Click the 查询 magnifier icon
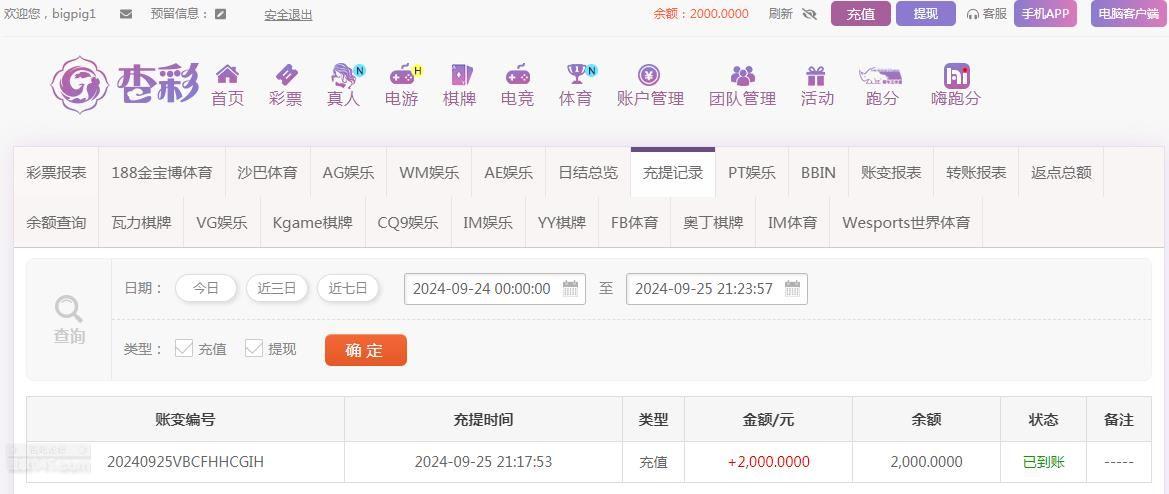Viewport: 1169px width, 494px height. click(x=69, y=308)
